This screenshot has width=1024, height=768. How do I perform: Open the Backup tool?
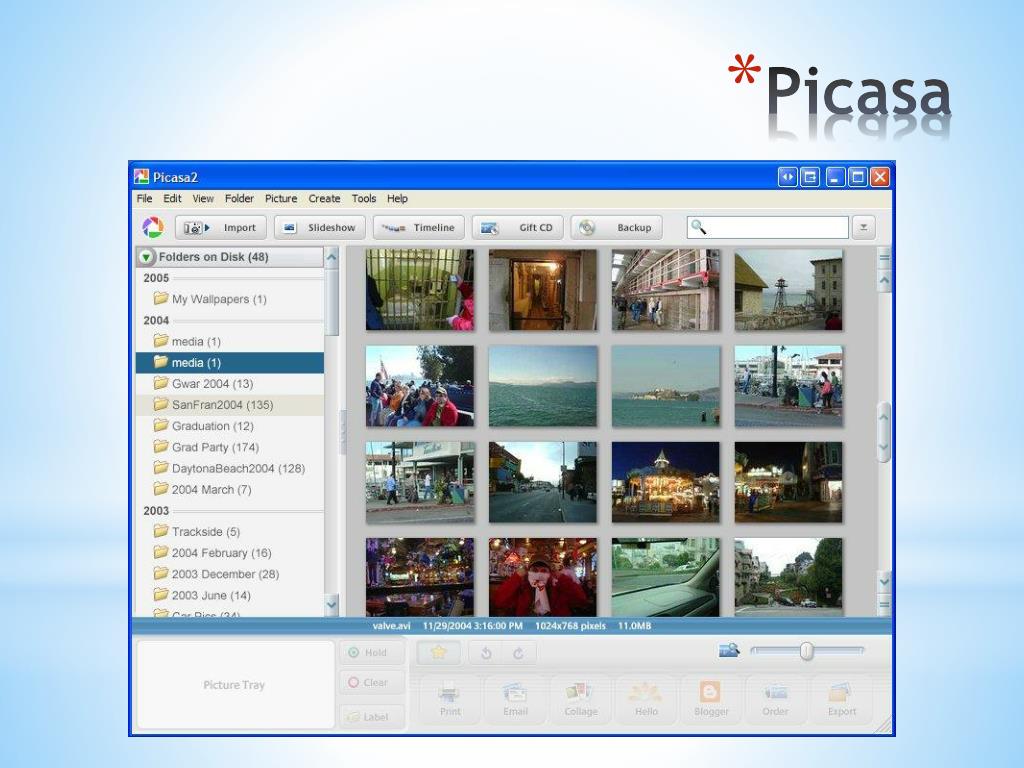click(616, 227)
